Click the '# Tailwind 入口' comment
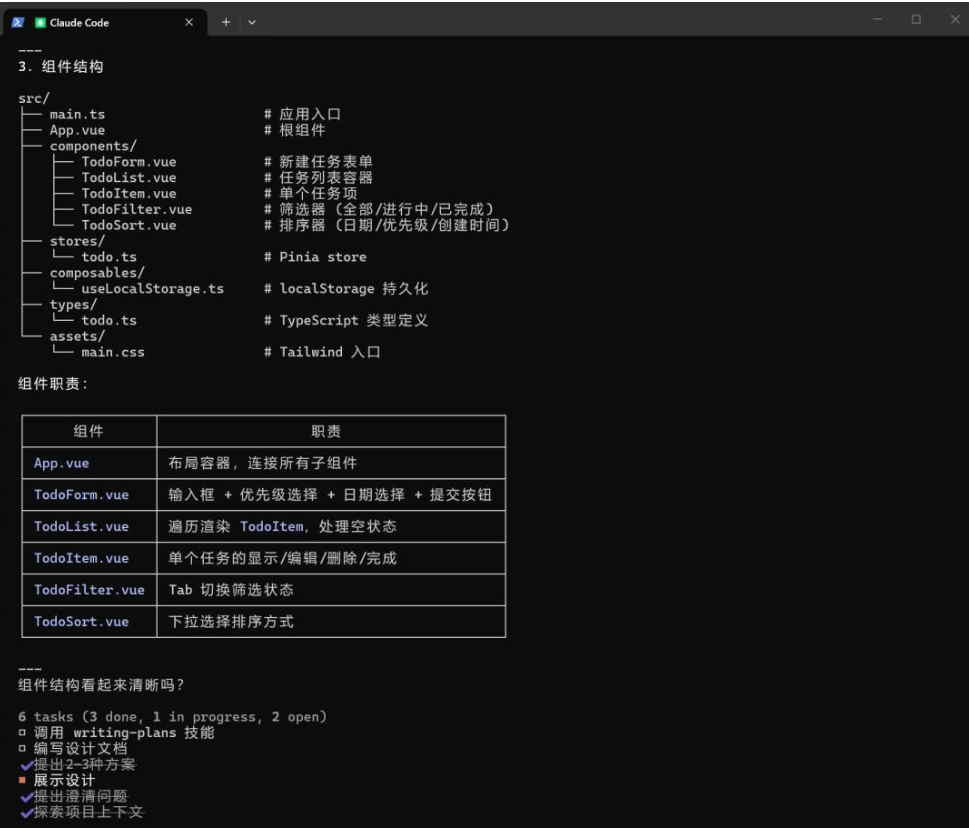 [322, 352]
